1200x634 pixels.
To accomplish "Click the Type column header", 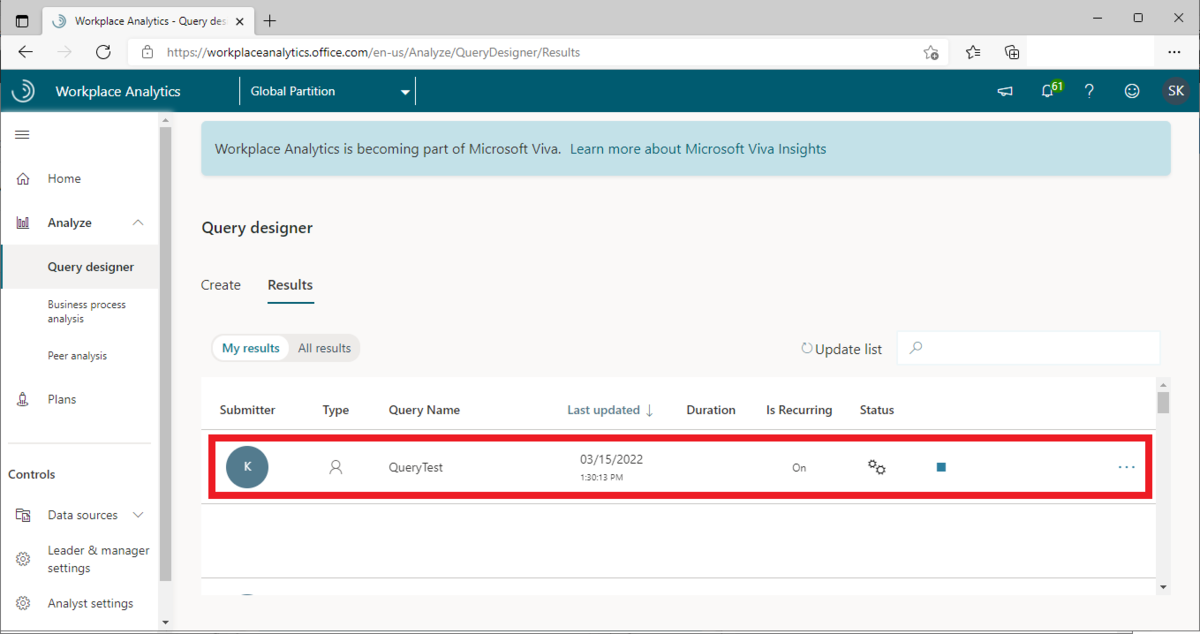I will pyautogui.click(x=336, y=410).
